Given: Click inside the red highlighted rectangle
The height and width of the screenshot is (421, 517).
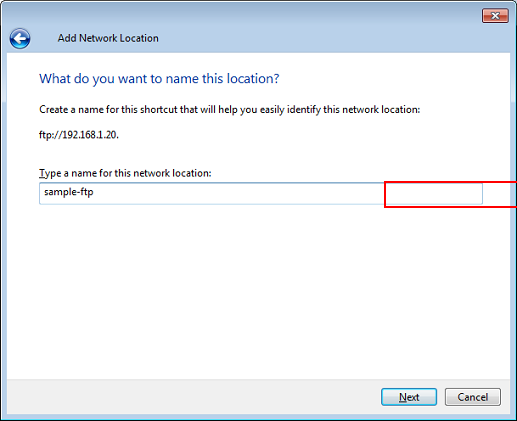Looking at the screenshot, I should 450,194.
